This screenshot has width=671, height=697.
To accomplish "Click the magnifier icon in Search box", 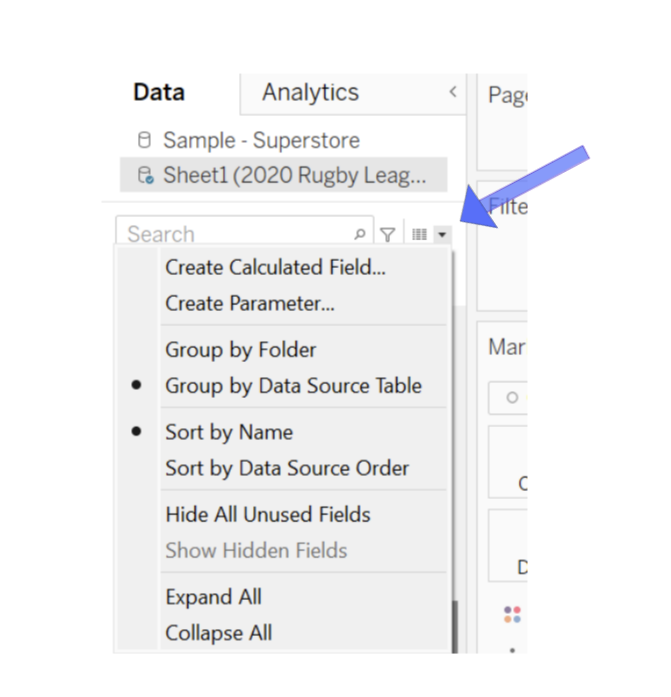I will tap(360, 234).
